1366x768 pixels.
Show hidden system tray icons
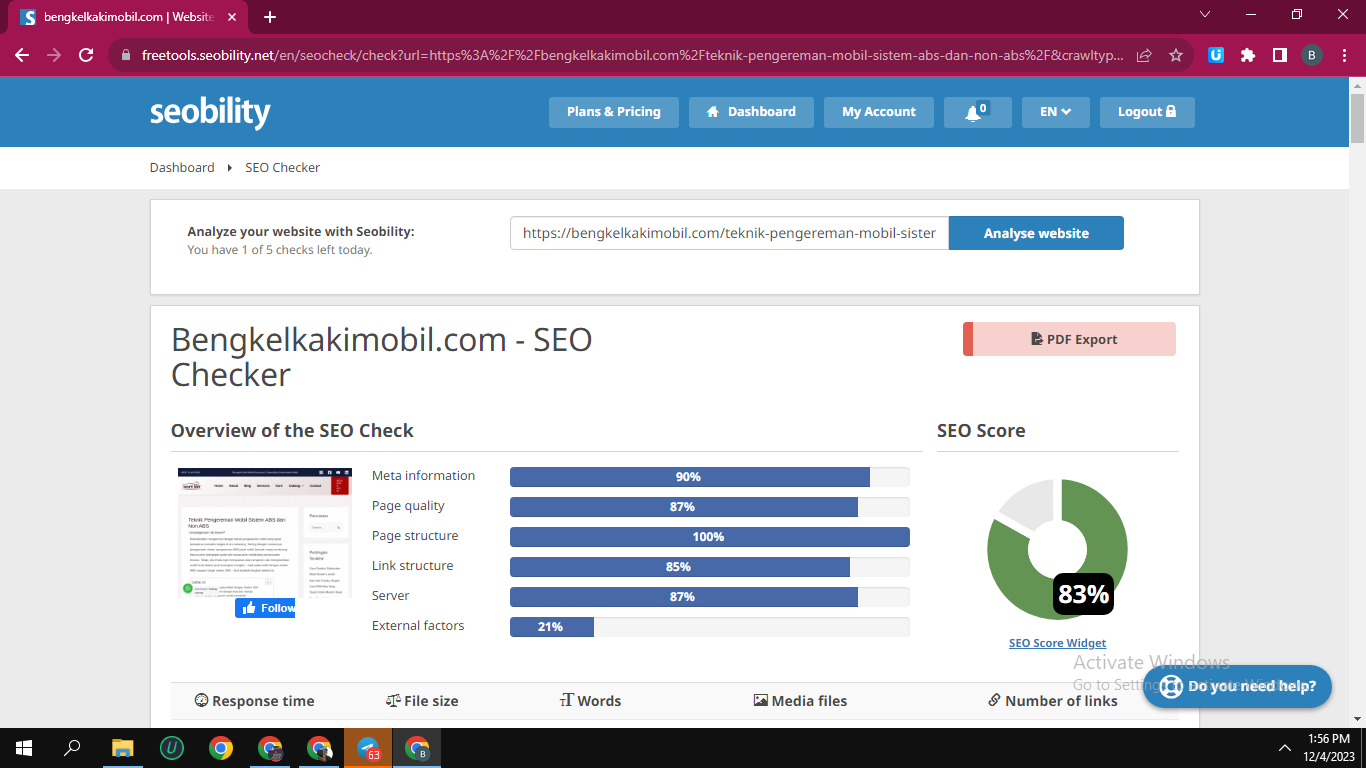pyautogui.click(x=1285, y=748)
